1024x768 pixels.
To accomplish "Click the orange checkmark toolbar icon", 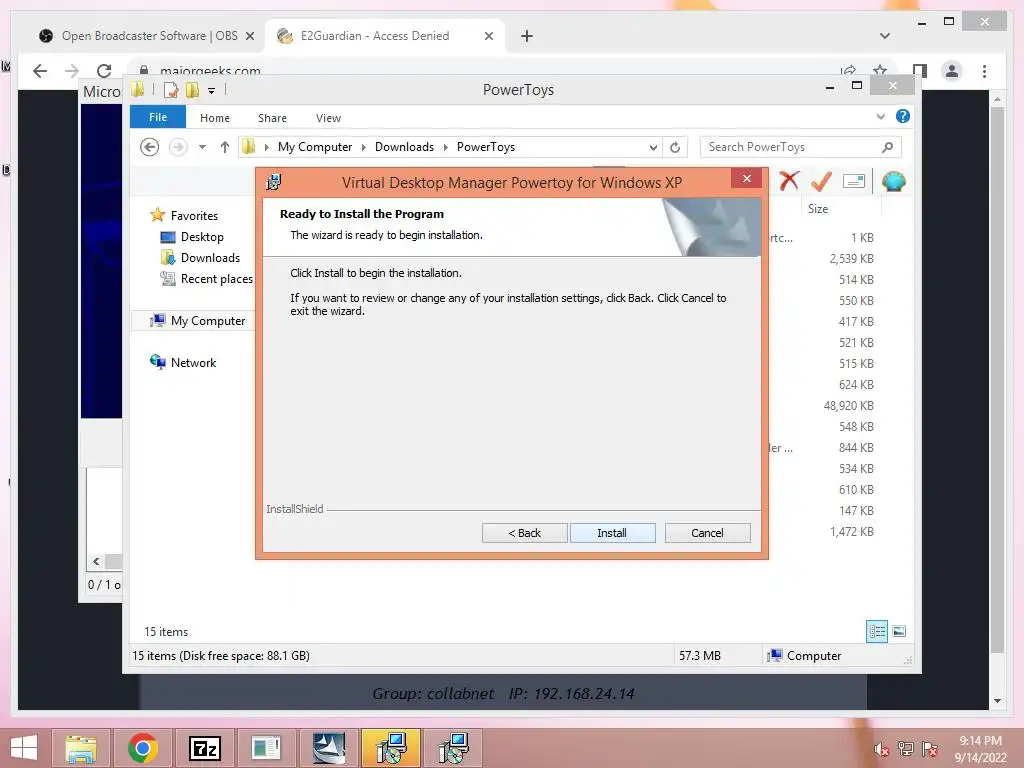I will tap(821, 181).
